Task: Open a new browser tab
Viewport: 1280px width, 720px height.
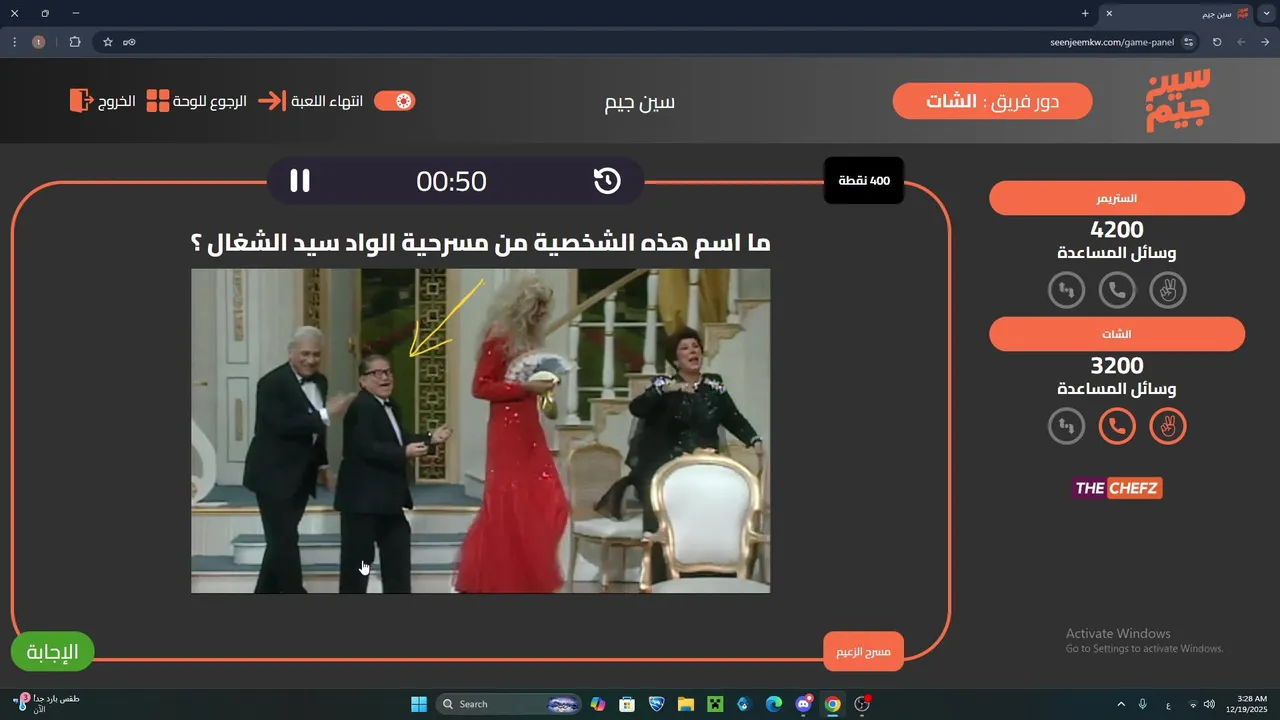Action: (x=1085, y=13)
